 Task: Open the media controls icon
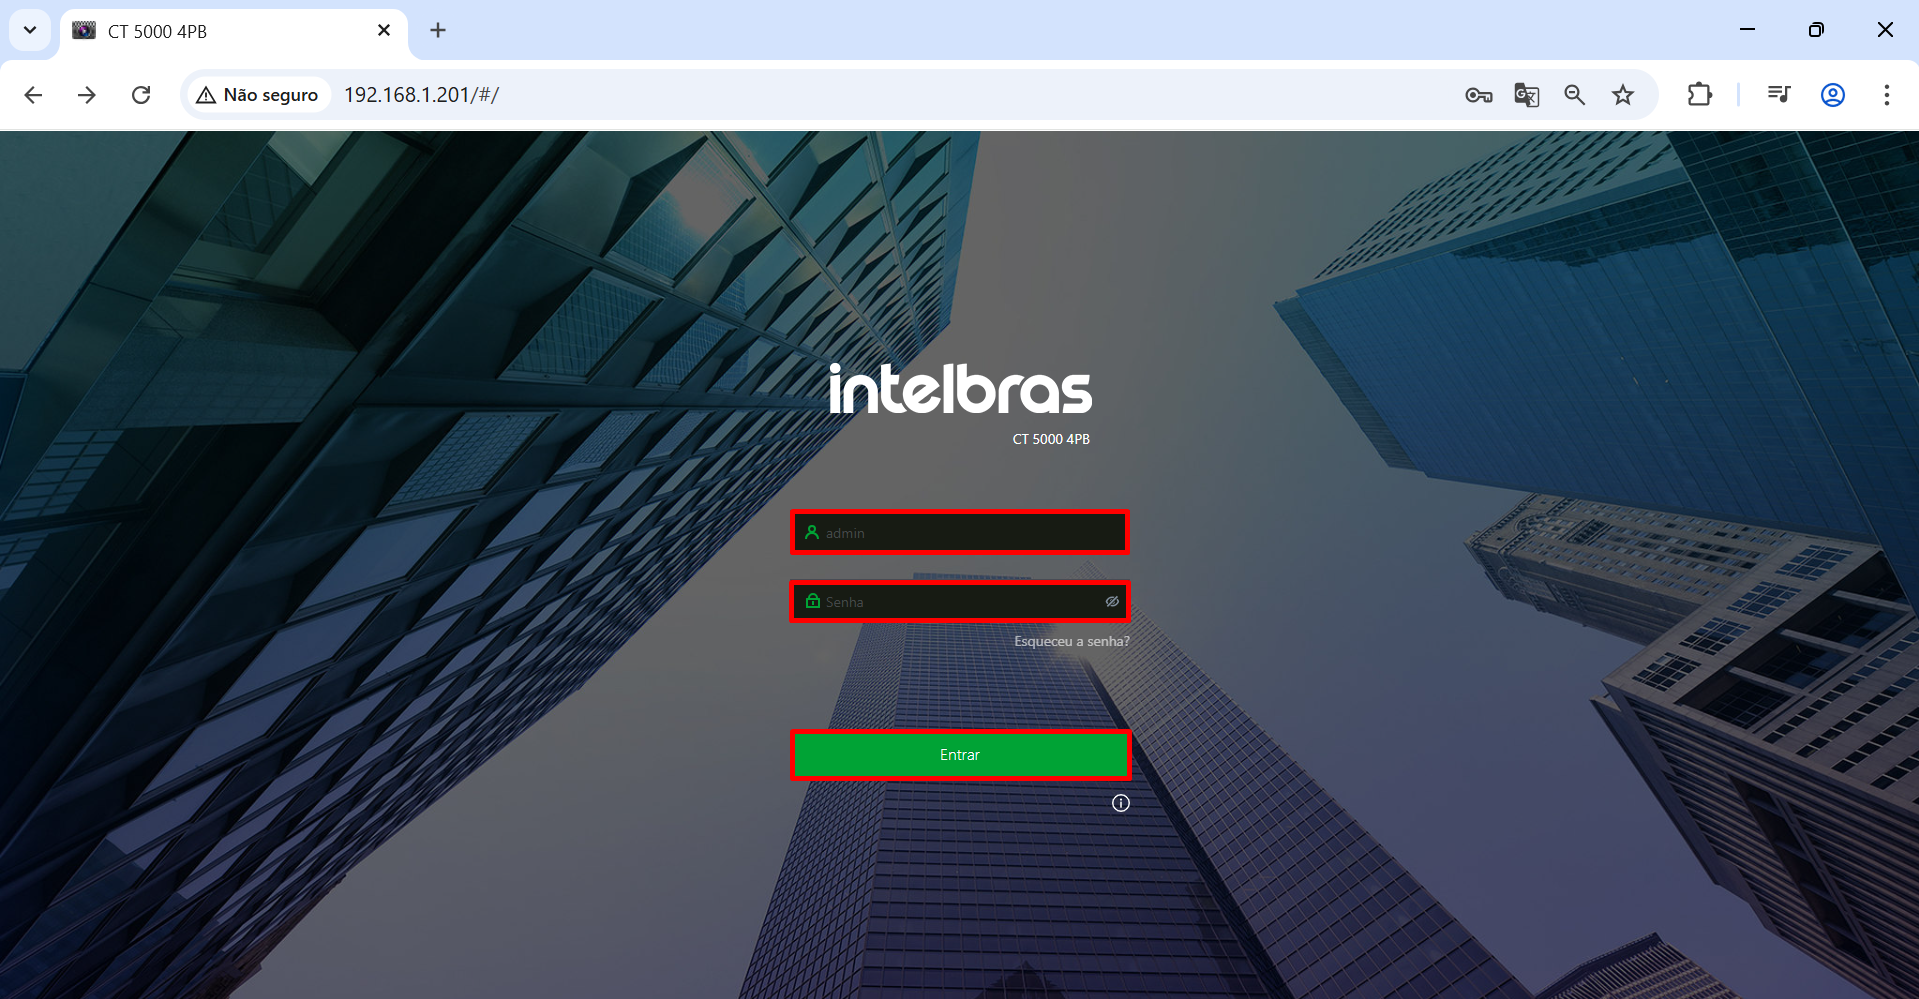point(1778,95)
